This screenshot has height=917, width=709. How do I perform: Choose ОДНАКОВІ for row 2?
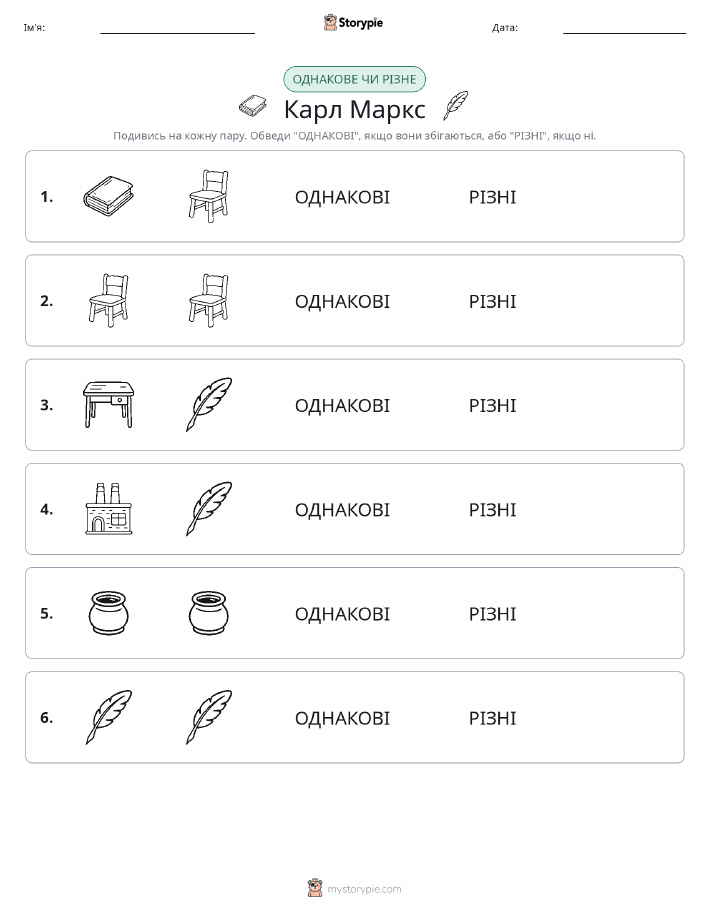pos(342,301)
